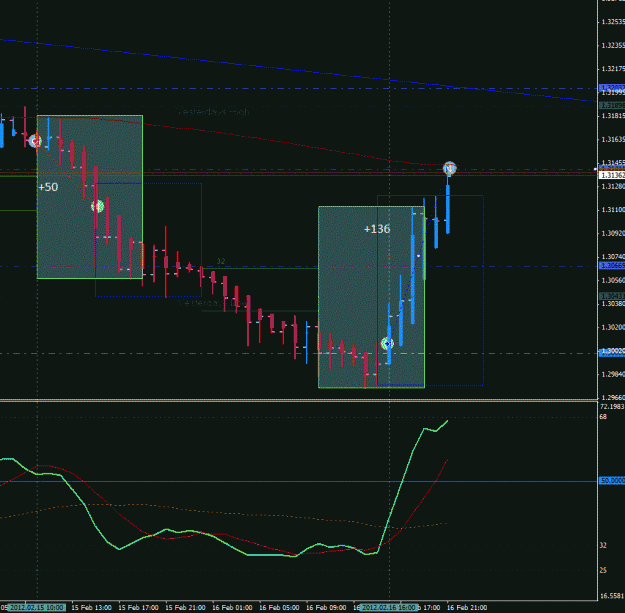Click the 1.30560 price scale value
Viewport: 625px width, 613px height.
click(613, 280)
